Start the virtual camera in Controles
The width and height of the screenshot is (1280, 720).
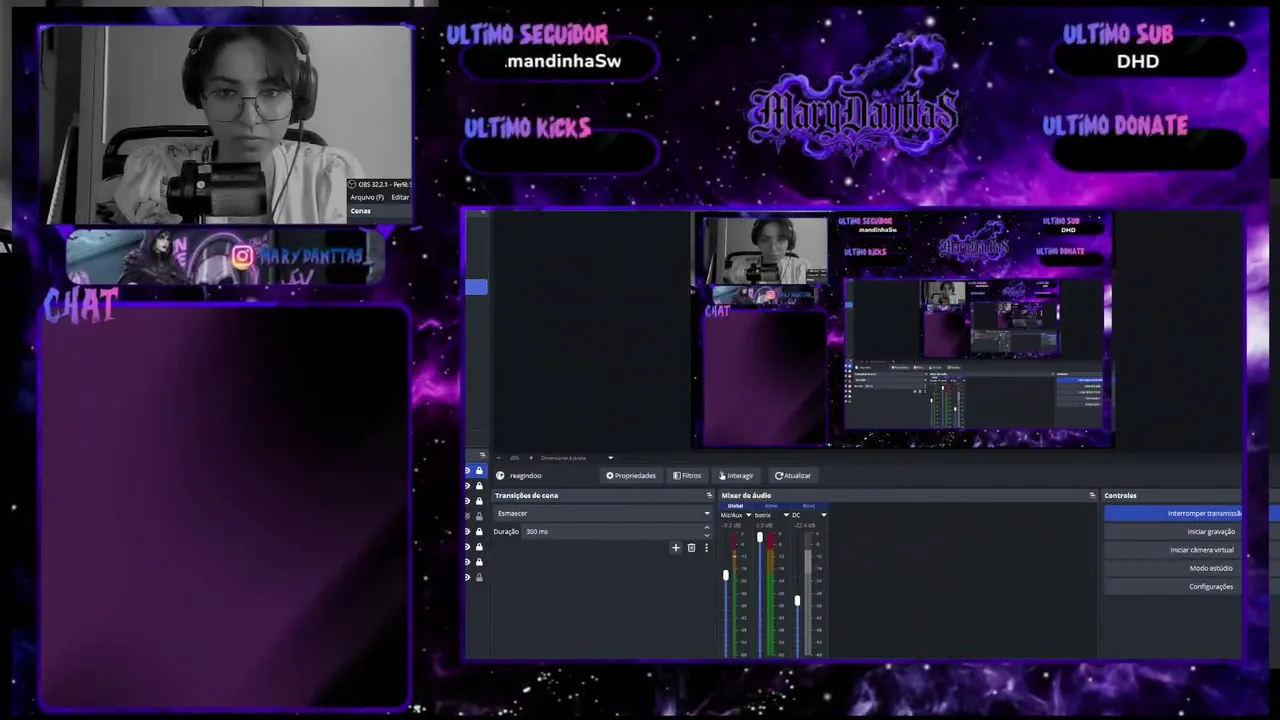[x=1172, y=550]
